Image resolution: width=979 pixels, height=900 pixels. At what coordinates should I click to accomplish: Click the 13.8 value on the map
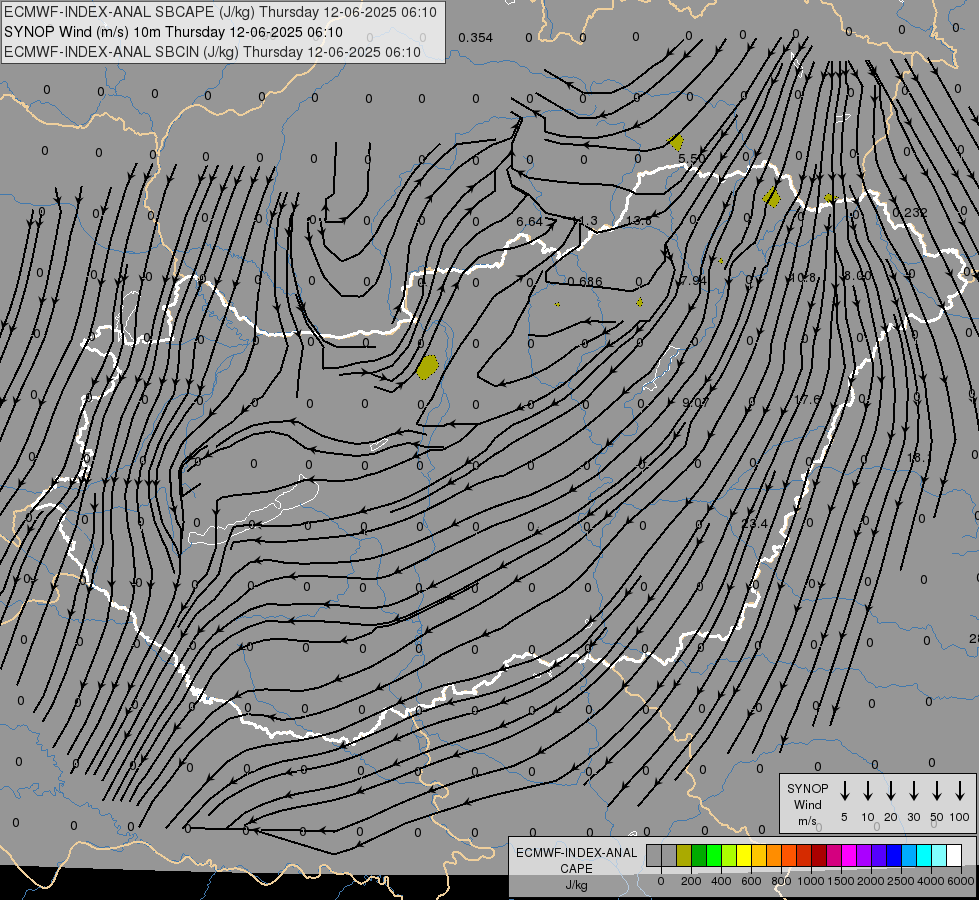(x=639, y=220)
